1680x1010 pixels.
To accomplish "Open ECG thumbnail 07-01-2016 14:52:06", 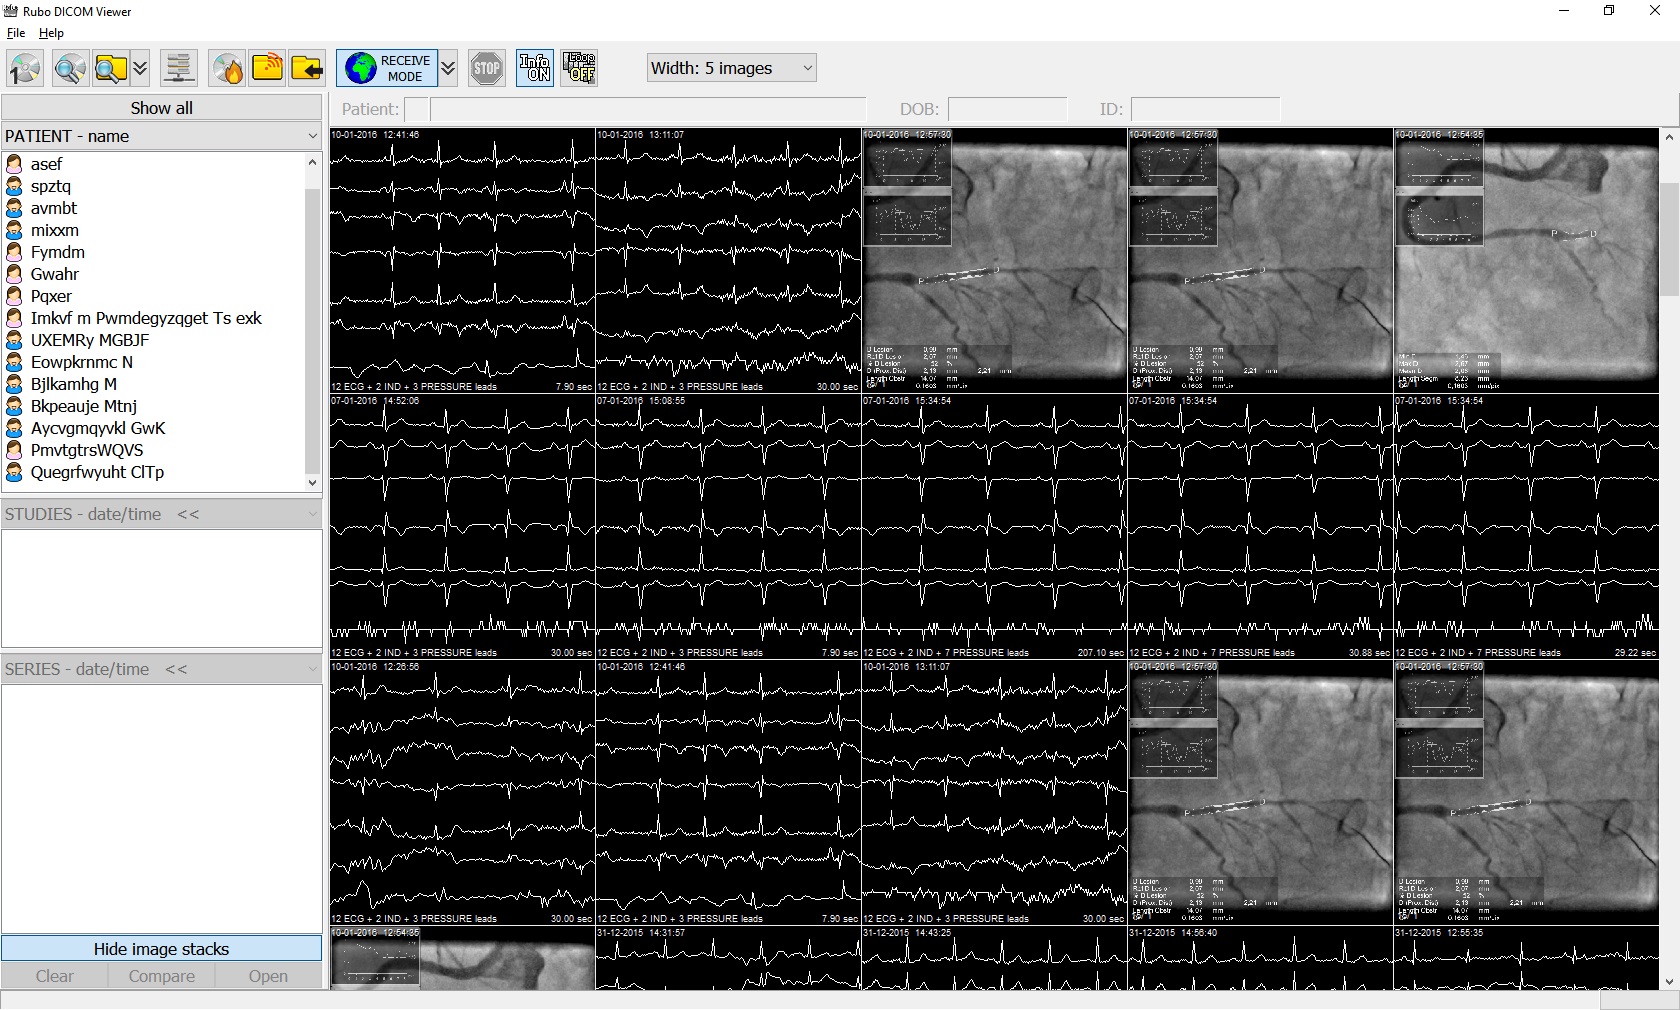I will pos(463,526).
